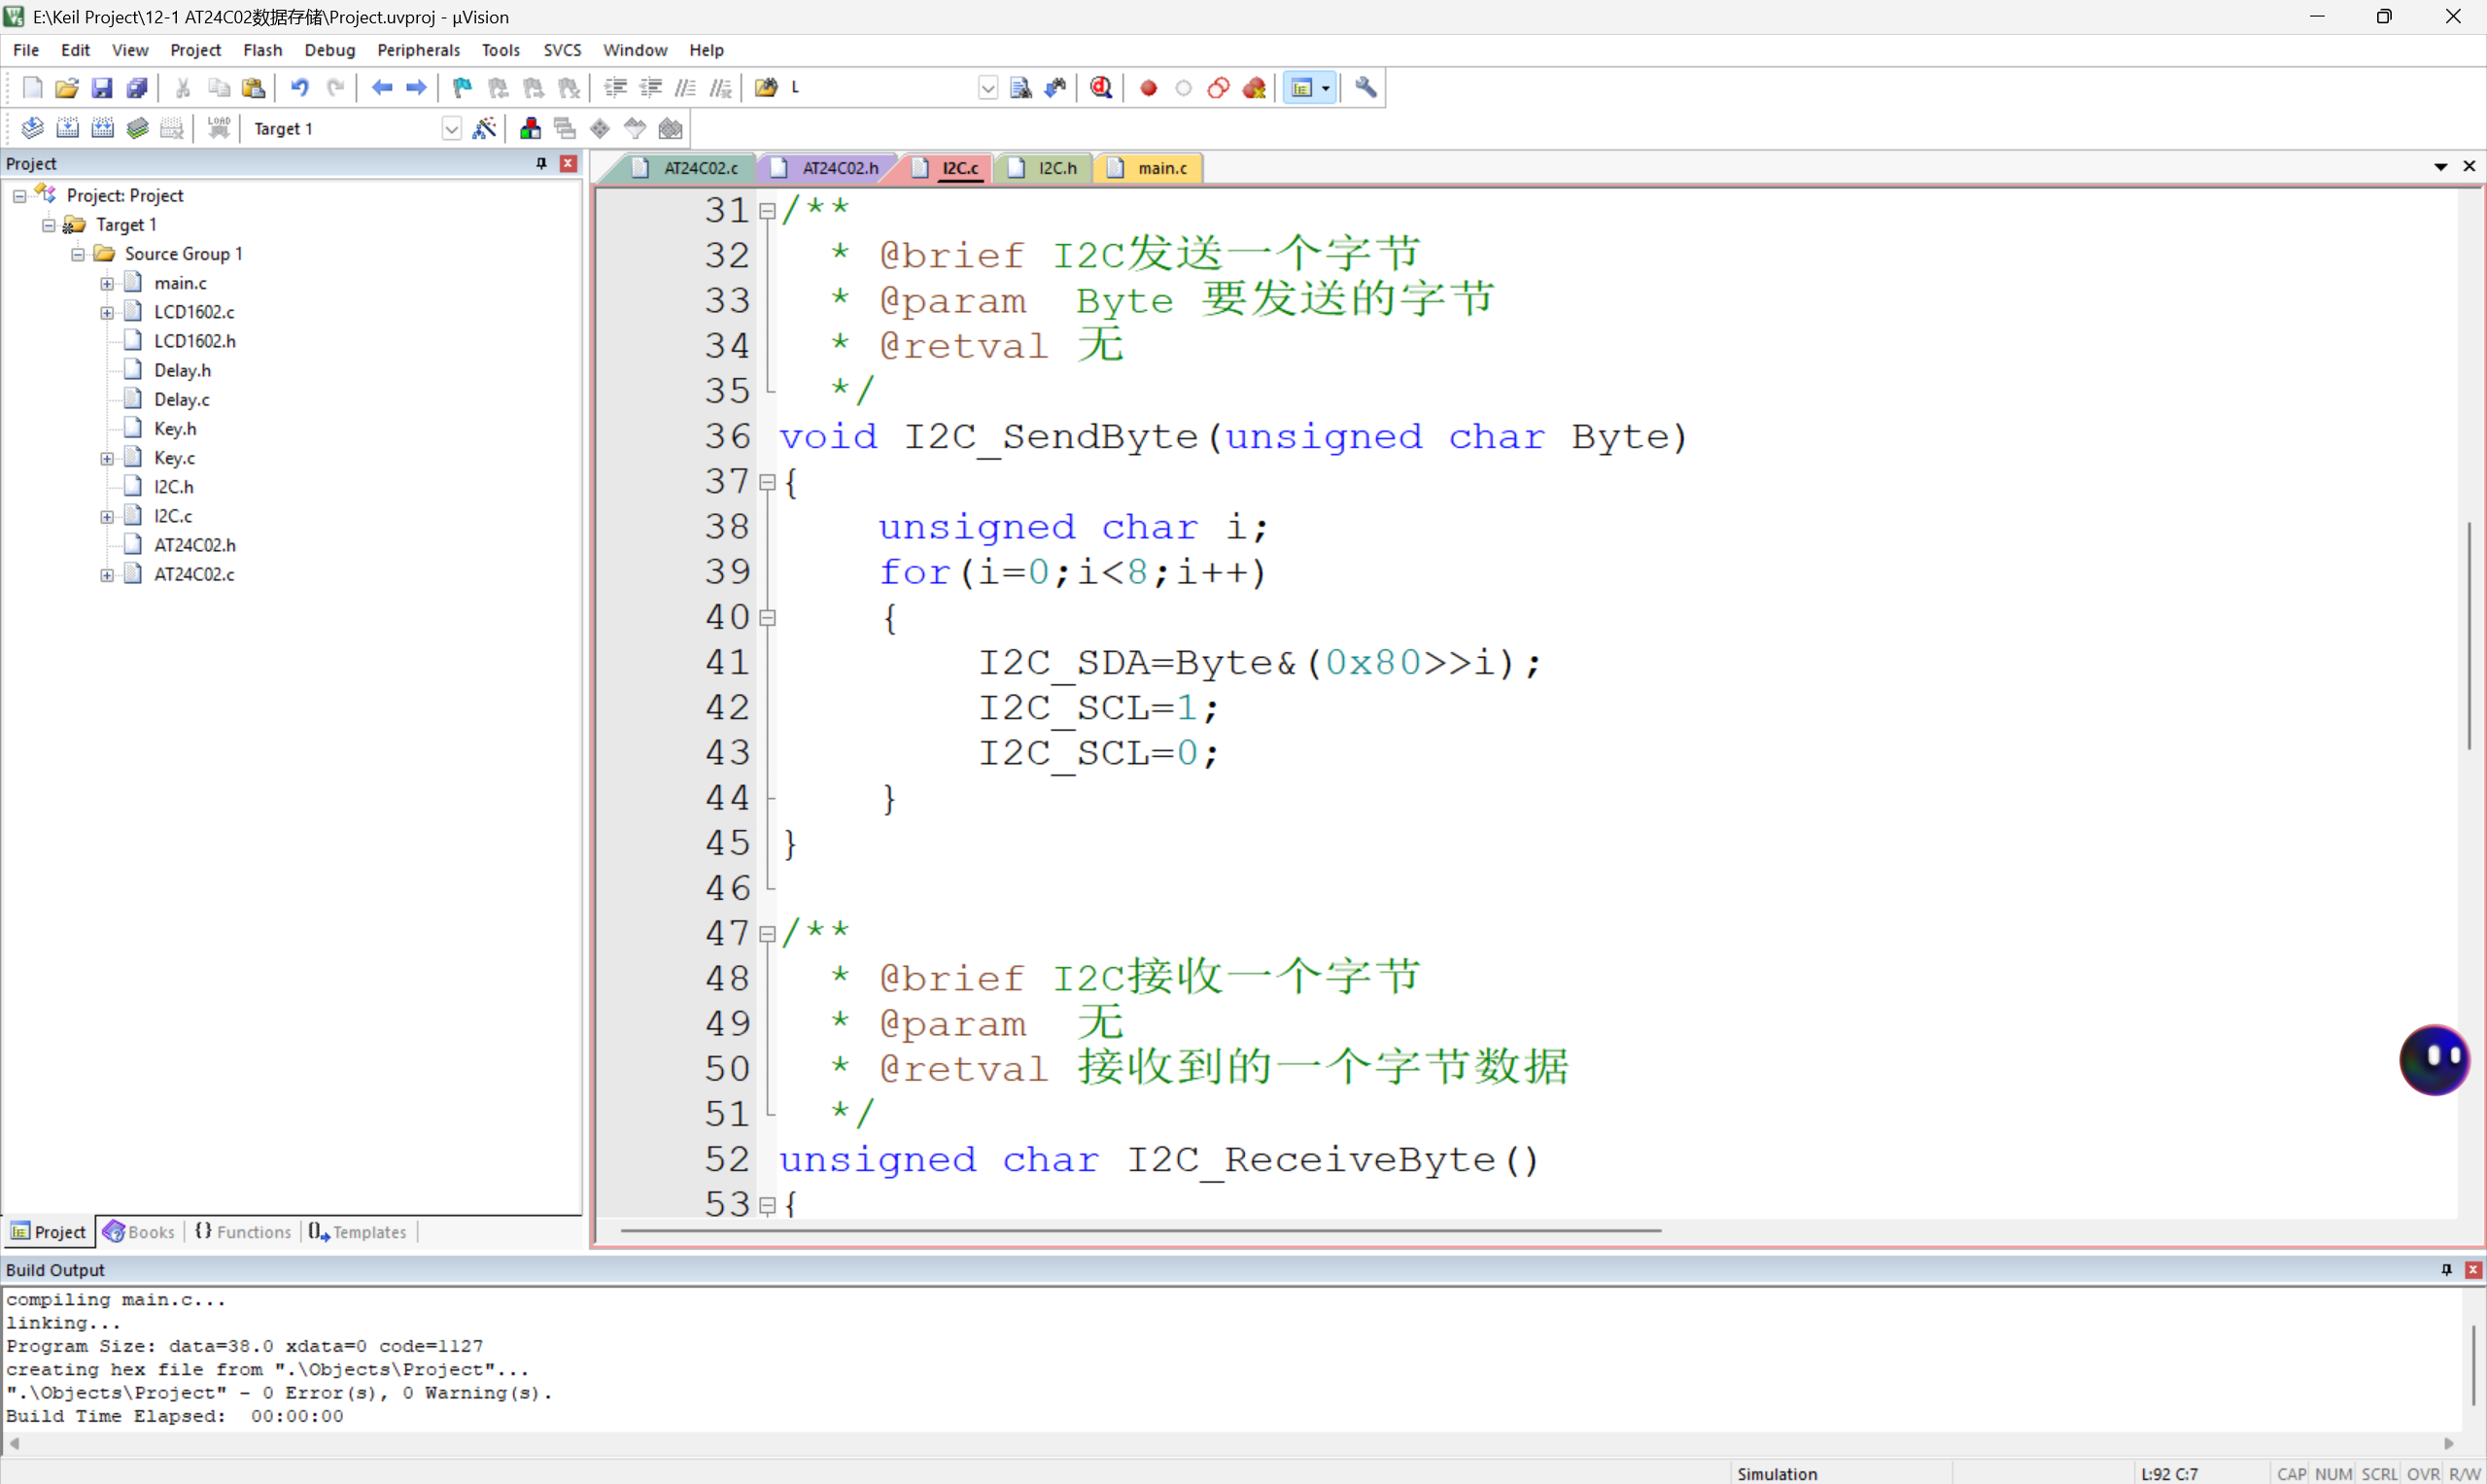The image size is (2487, 1484).
Task: Start the debug session magnifier icon
Action: [x=1101, y=88]
